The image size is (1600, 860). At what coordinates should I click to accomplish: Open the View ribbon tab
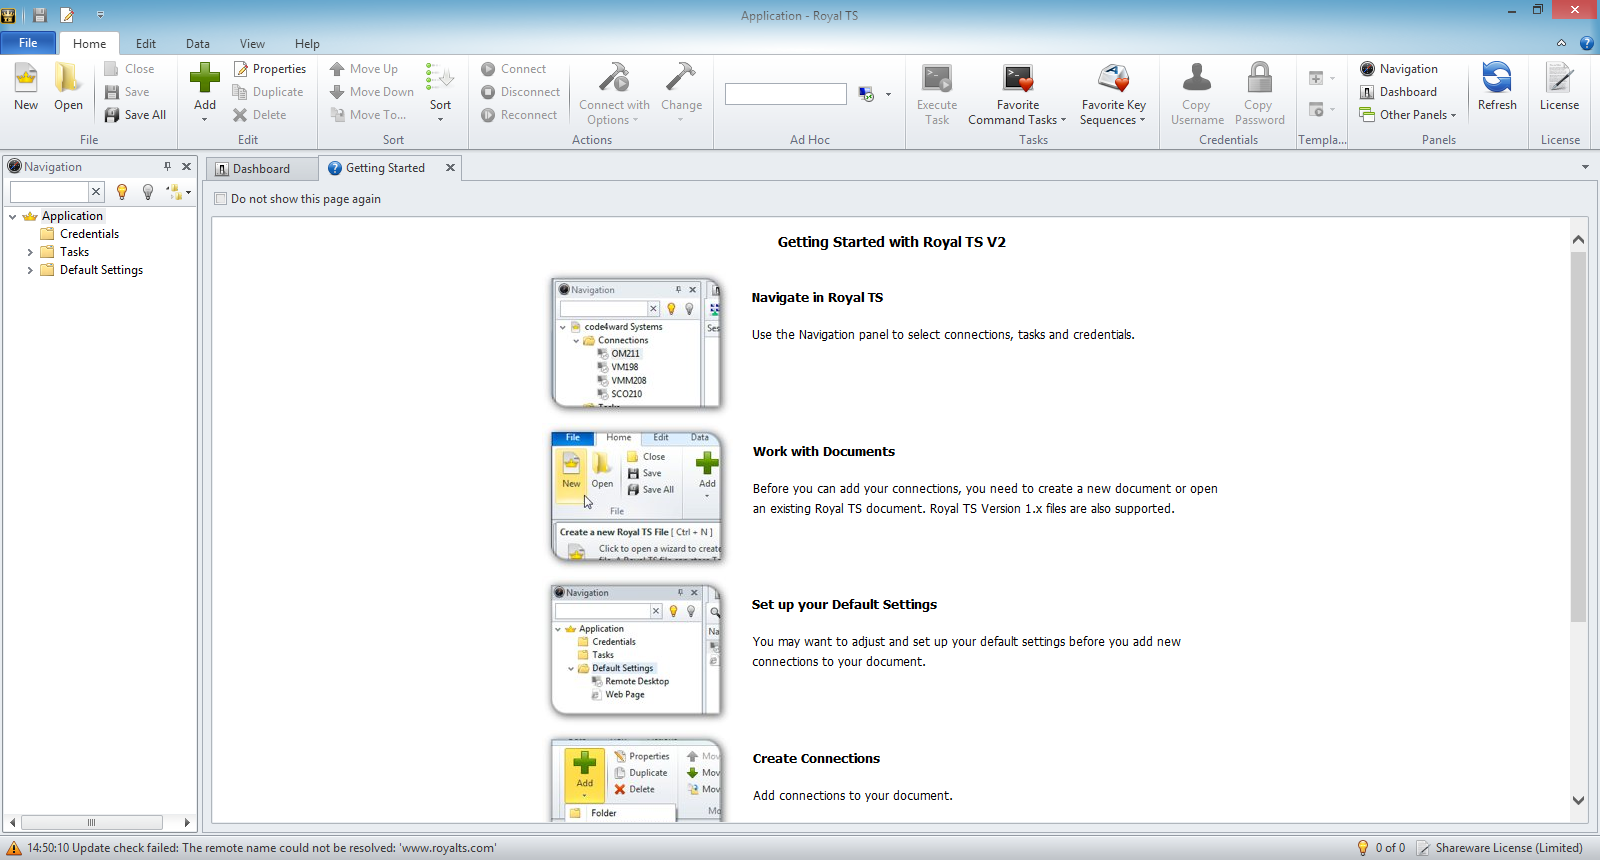pyautogui.click(x=252, y=44)
